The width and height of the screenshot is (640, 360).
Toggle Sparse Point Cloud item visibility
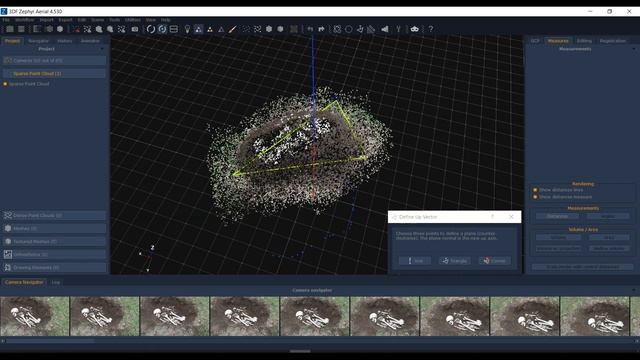pos(5,84)
